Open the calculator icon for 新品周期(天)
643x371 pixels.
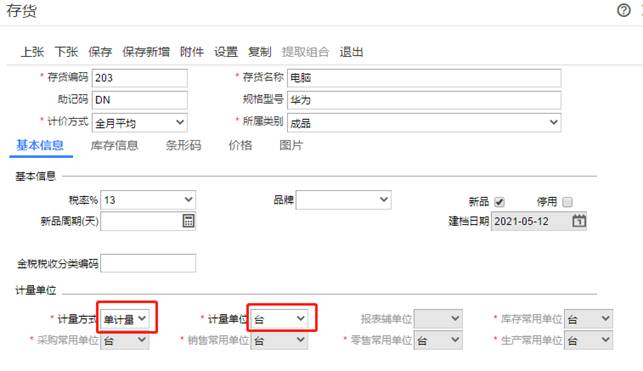pyautogui.click(x=188, y=221)
